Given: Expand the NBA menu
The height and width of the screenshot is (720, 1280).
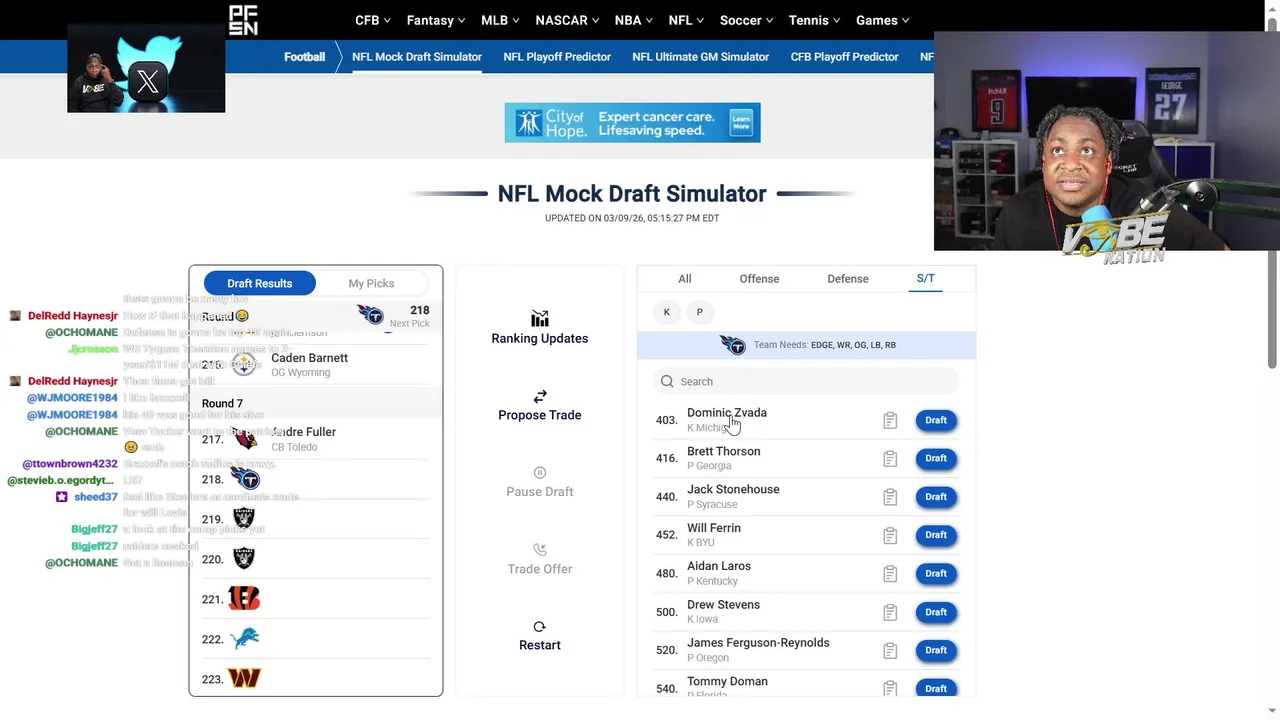Looking at the screenshot, I should pyautogui.click(x=634, y=20).
